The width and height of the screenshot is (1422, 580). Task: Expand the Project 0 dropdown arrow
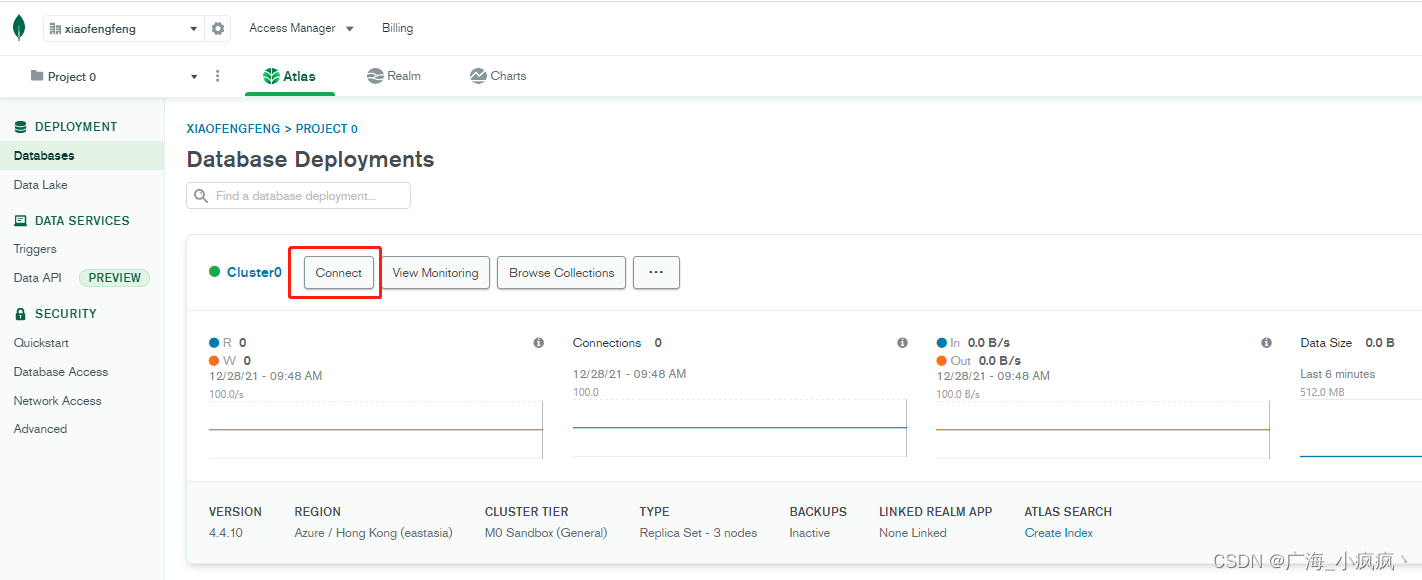coord(194,77)
